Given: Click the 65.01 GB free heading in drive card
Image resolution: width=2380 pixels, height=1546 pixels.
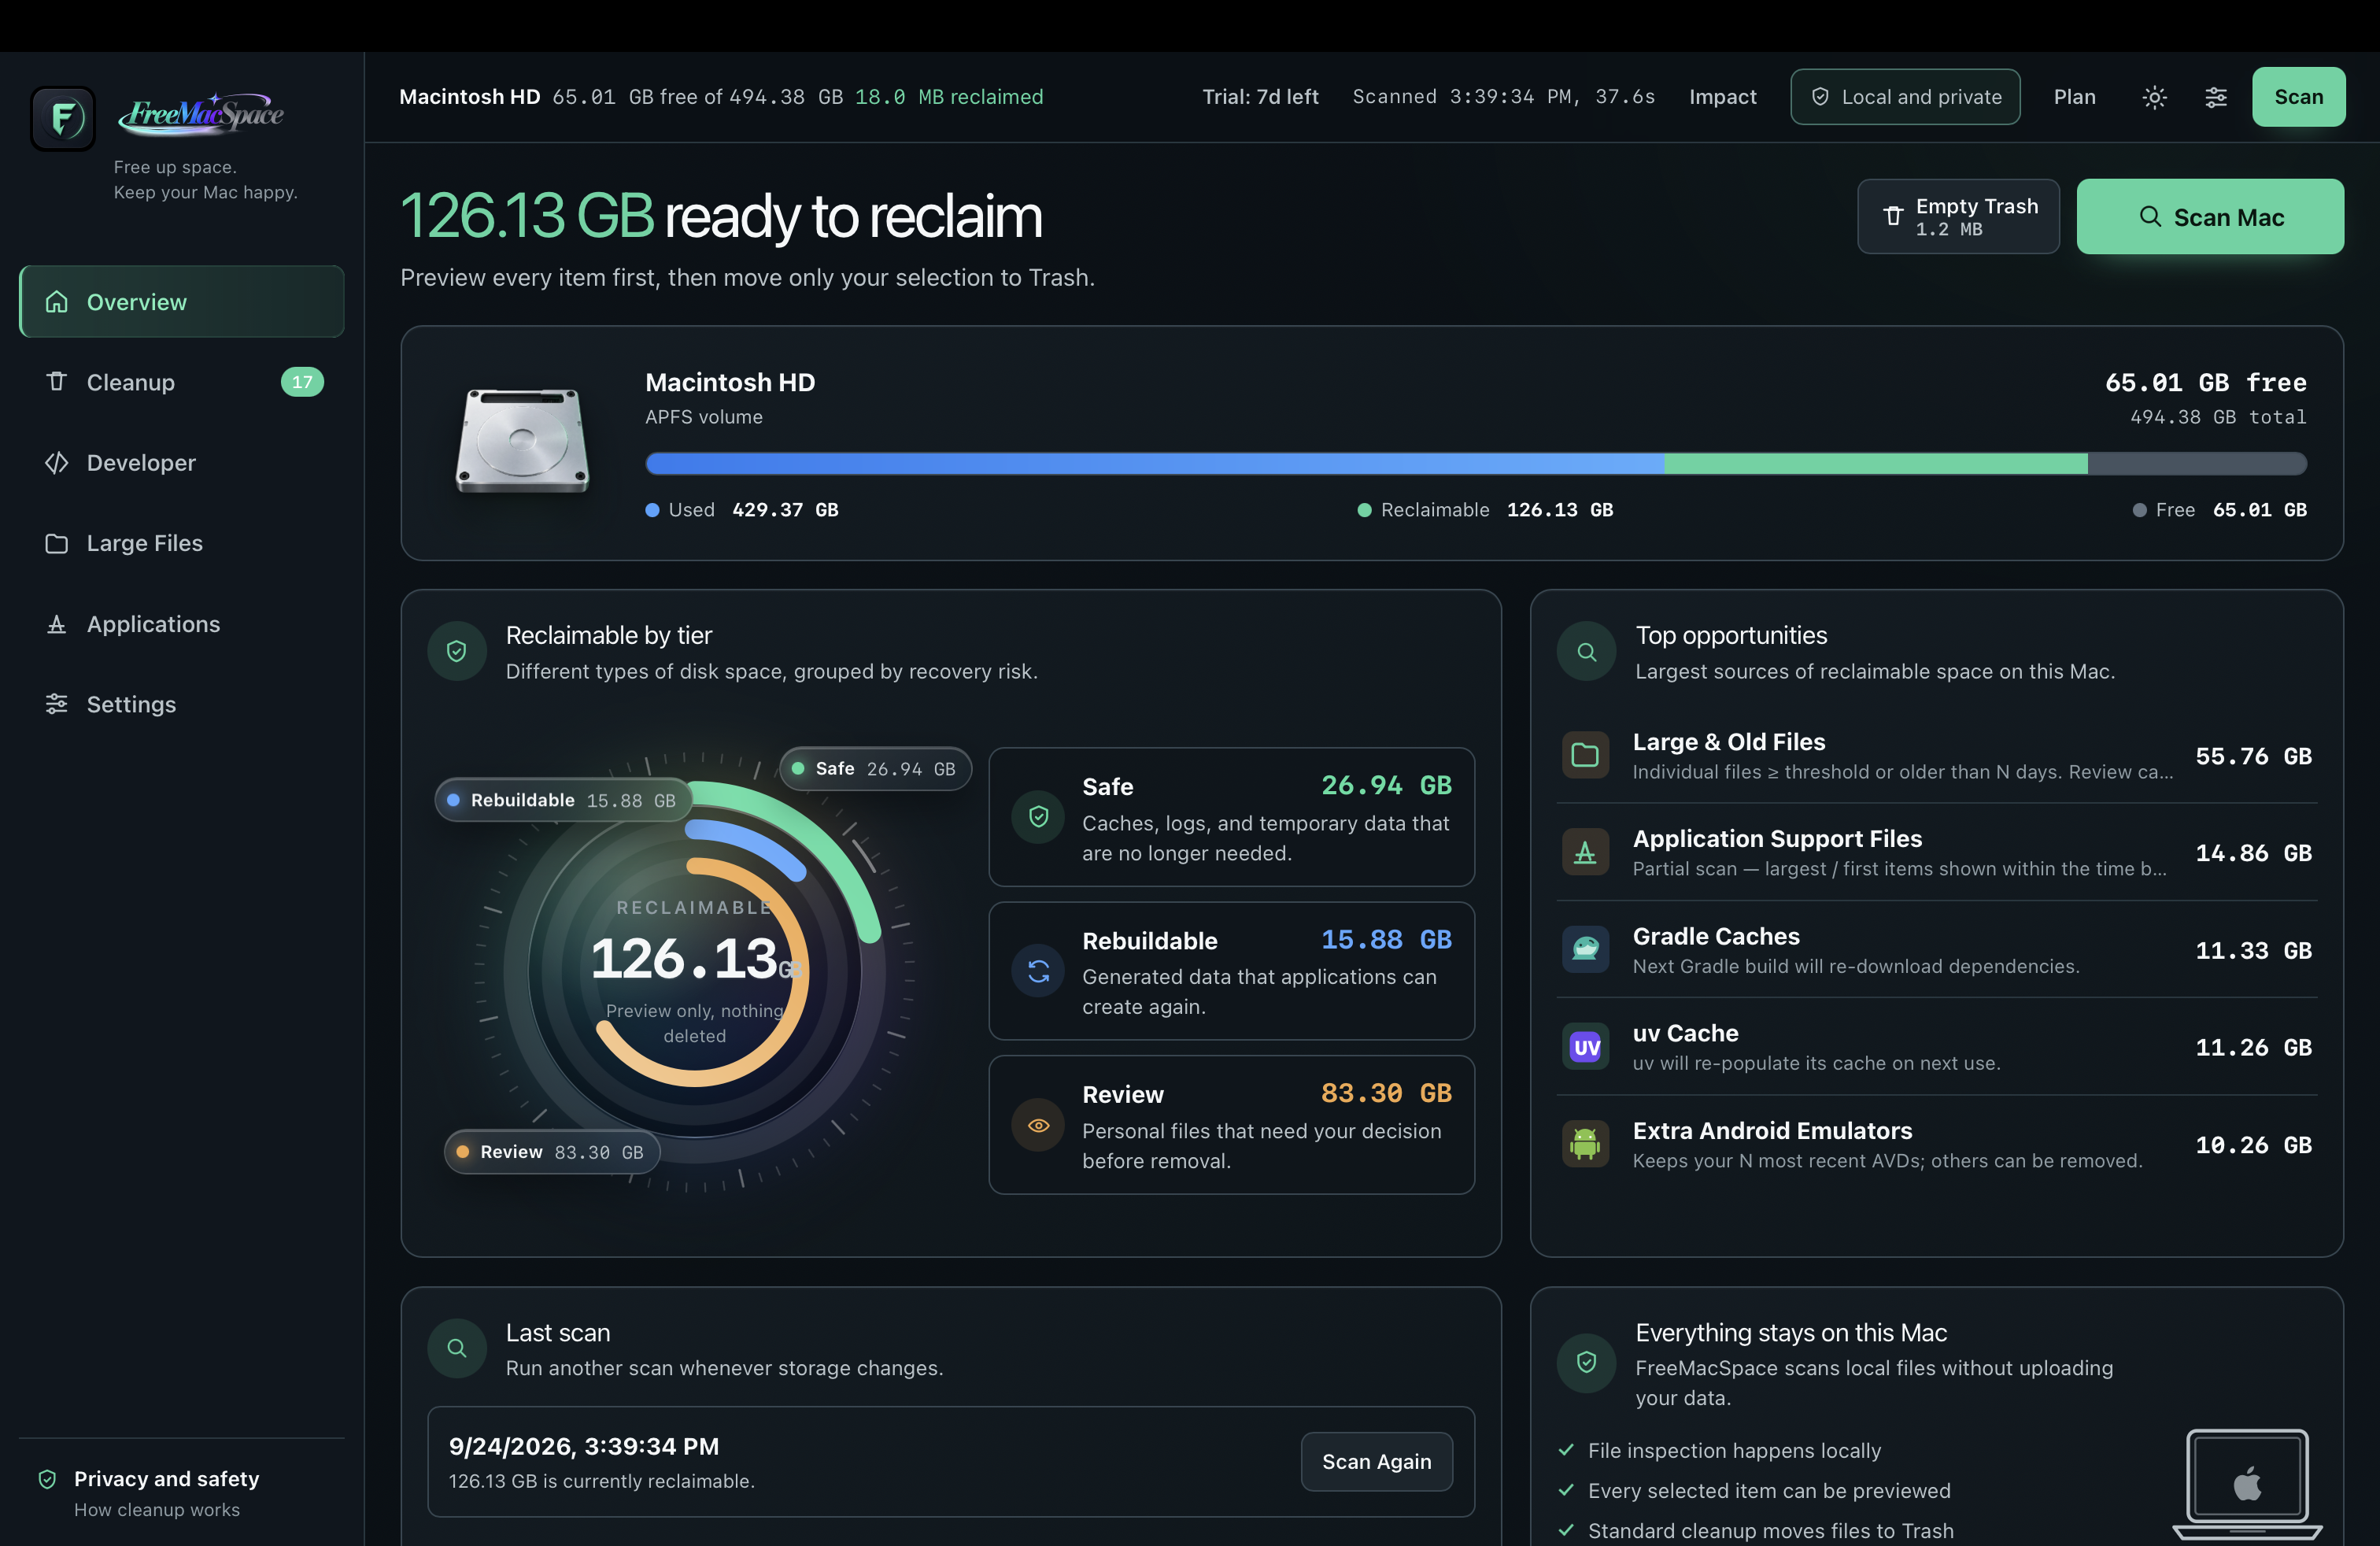Looking at the screenshot, I should (2206, 383).
